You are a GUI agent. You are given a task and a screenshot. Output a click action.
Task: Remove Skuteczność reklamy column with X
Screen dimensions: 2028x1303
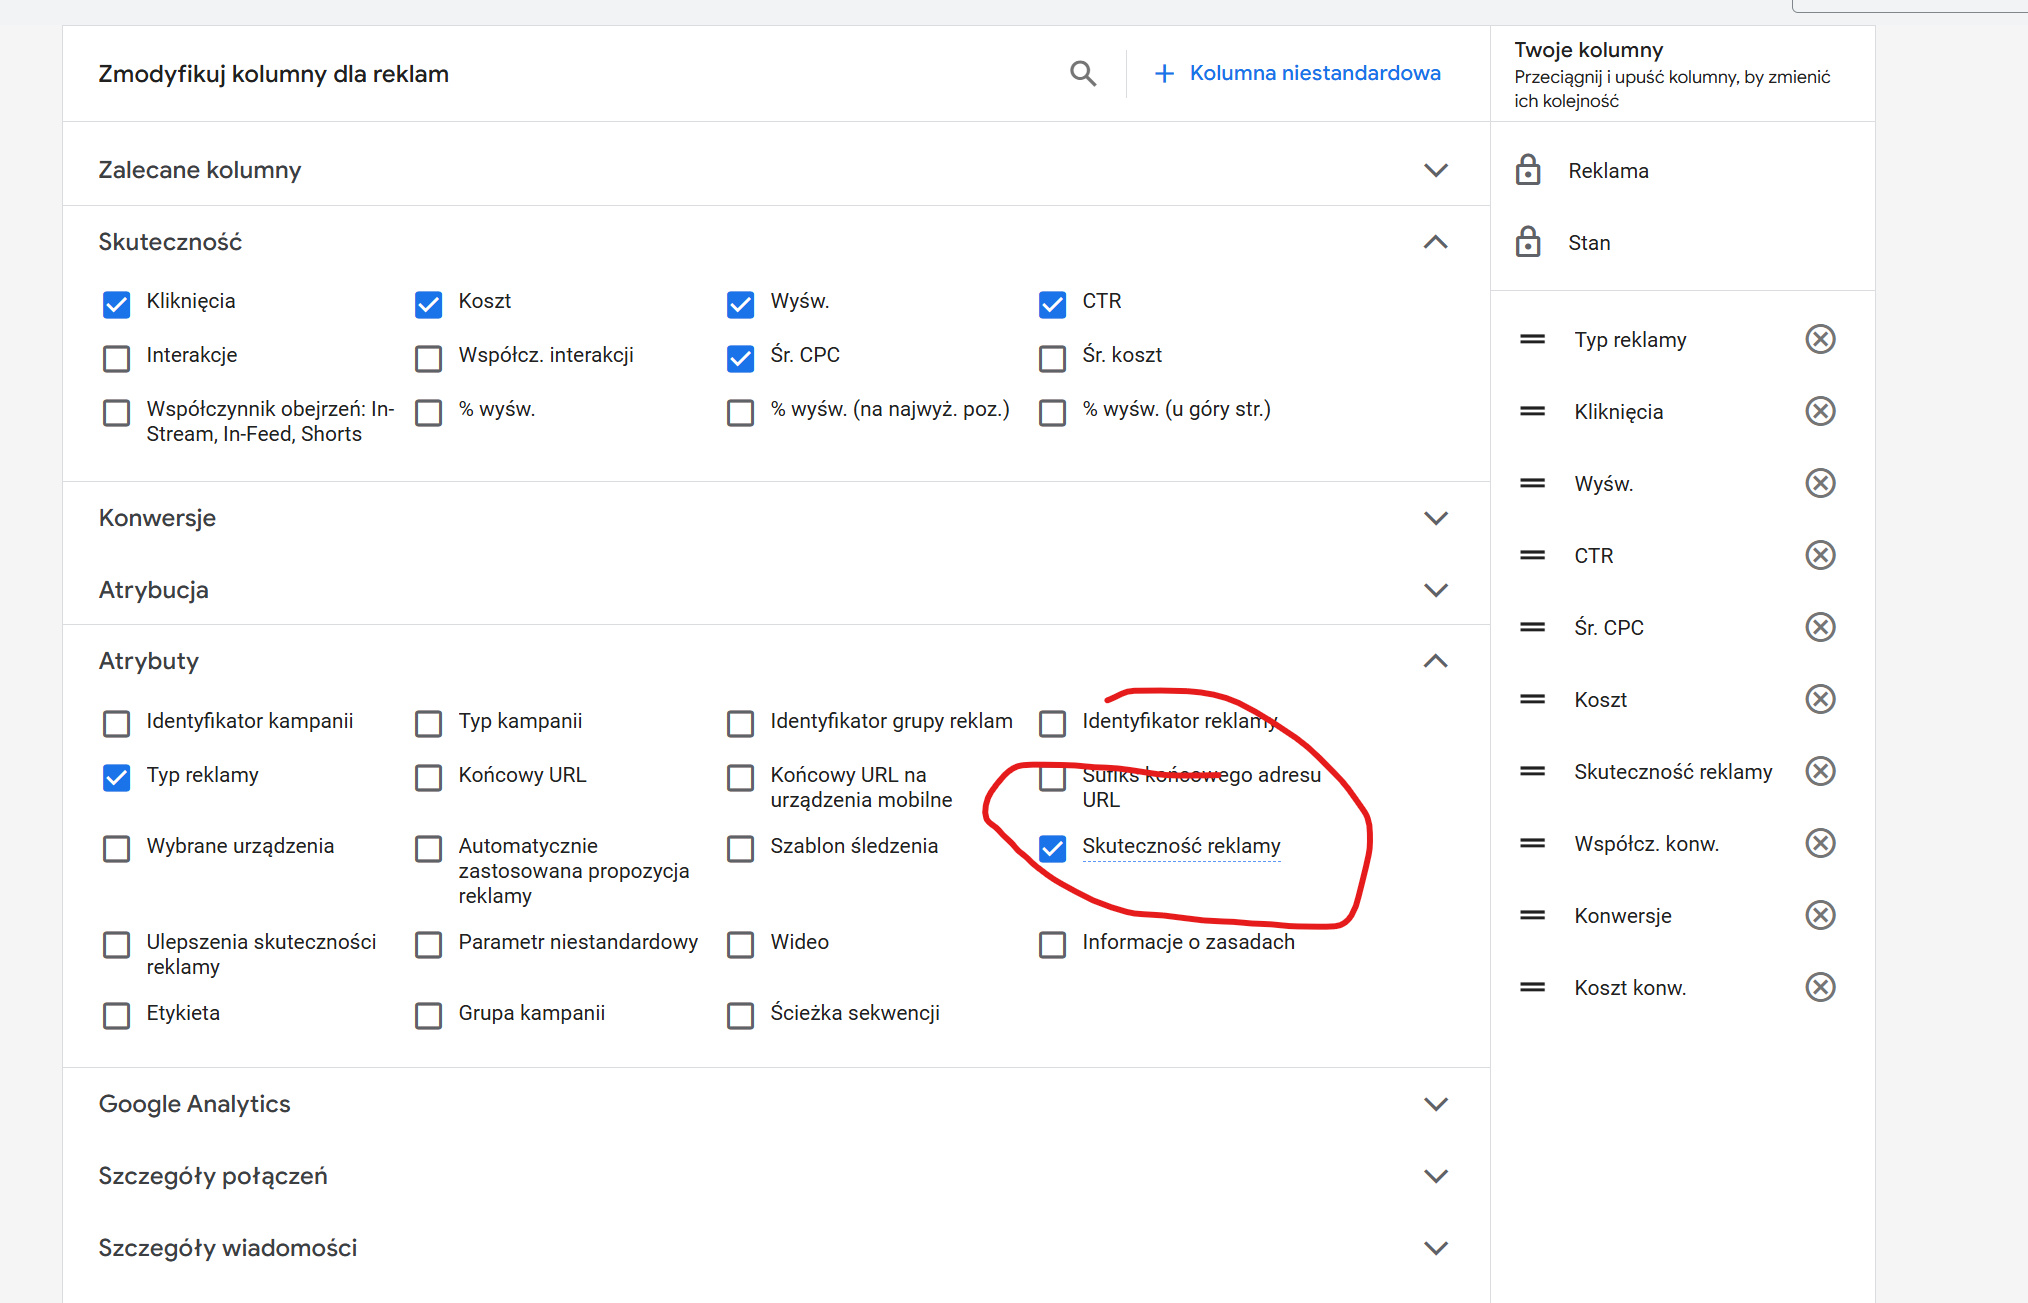click(x=1820, y=772)
